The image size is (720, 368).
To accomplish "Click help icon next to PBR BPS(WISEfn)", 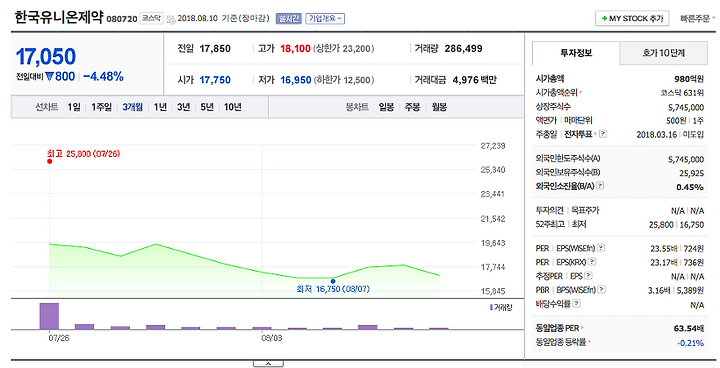I will [x=602, y=289].
